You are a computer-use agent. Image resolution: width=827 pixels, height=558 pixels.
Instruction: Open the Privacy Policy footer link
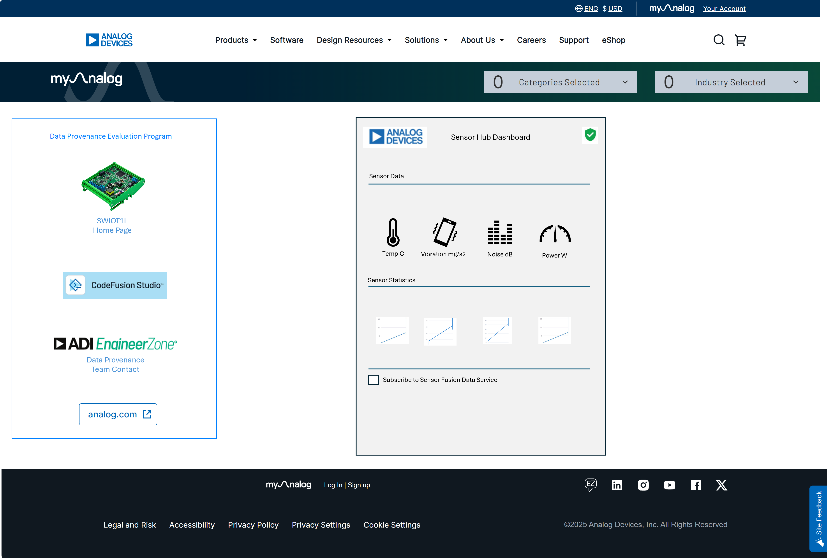253,525
